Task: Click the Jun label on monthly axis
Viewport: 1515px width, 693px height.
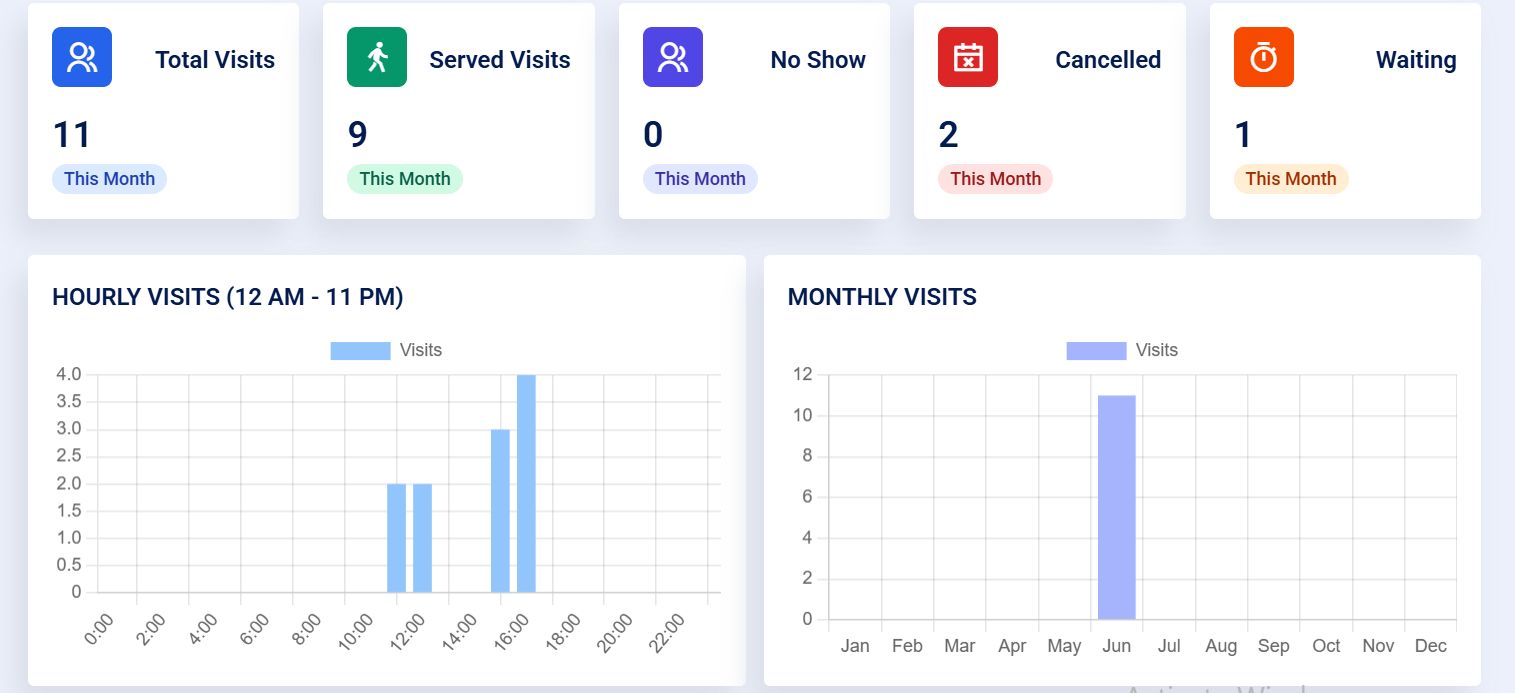Action: click(x=1117, y=646)
